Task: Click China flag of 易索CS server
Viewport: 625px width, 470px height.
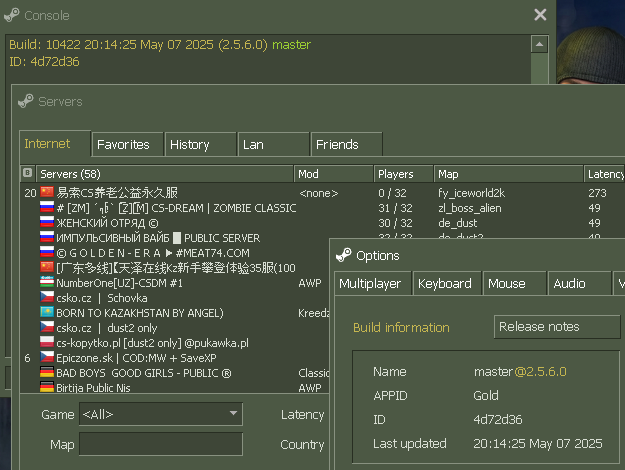Action: pyautogui.click(x=47, y=192)
